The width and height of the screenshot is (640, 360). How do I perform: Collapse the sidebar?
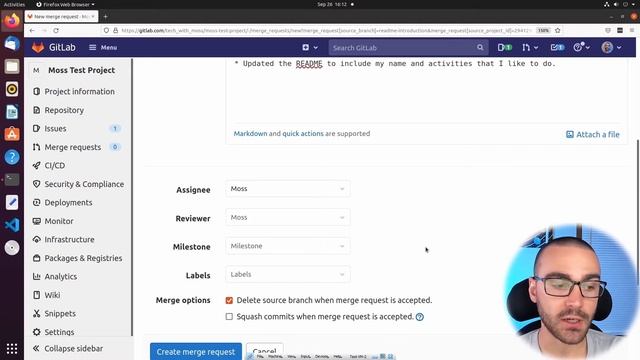(x=68, y=349)
